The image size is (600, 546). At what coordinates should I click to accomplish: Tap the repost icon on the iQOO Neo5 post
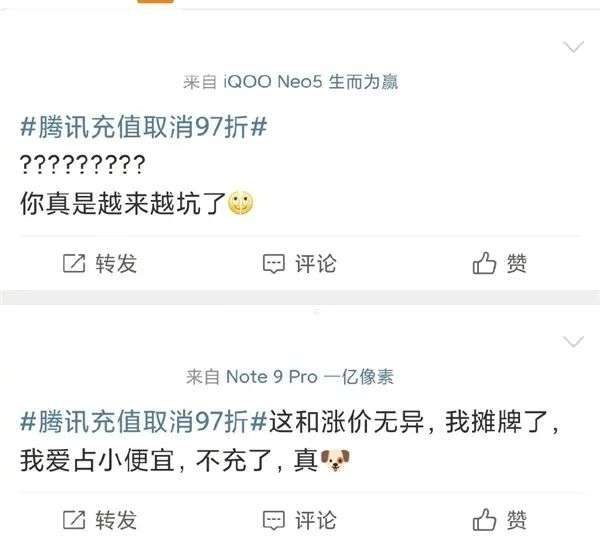pyautogui.click(x=74, y=263)
